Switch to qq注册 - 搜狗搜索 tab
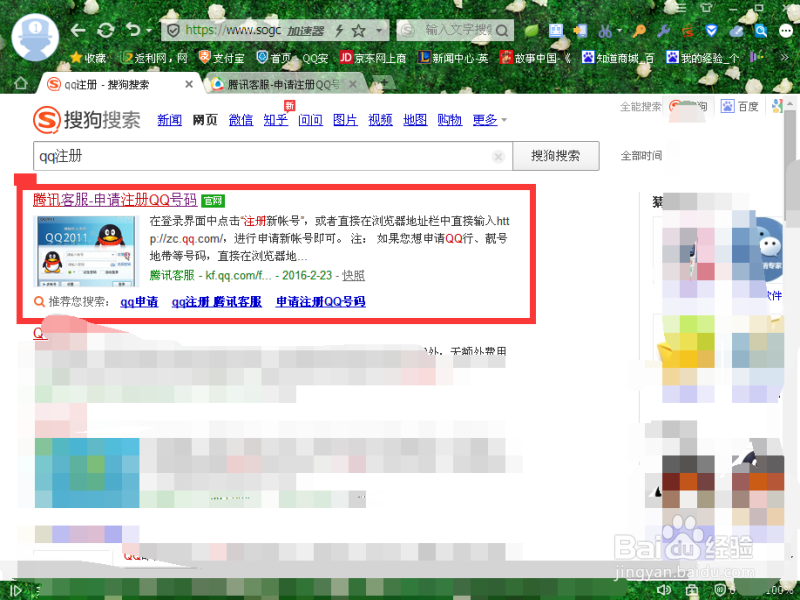The image size is (800, 600). [118, 84]
